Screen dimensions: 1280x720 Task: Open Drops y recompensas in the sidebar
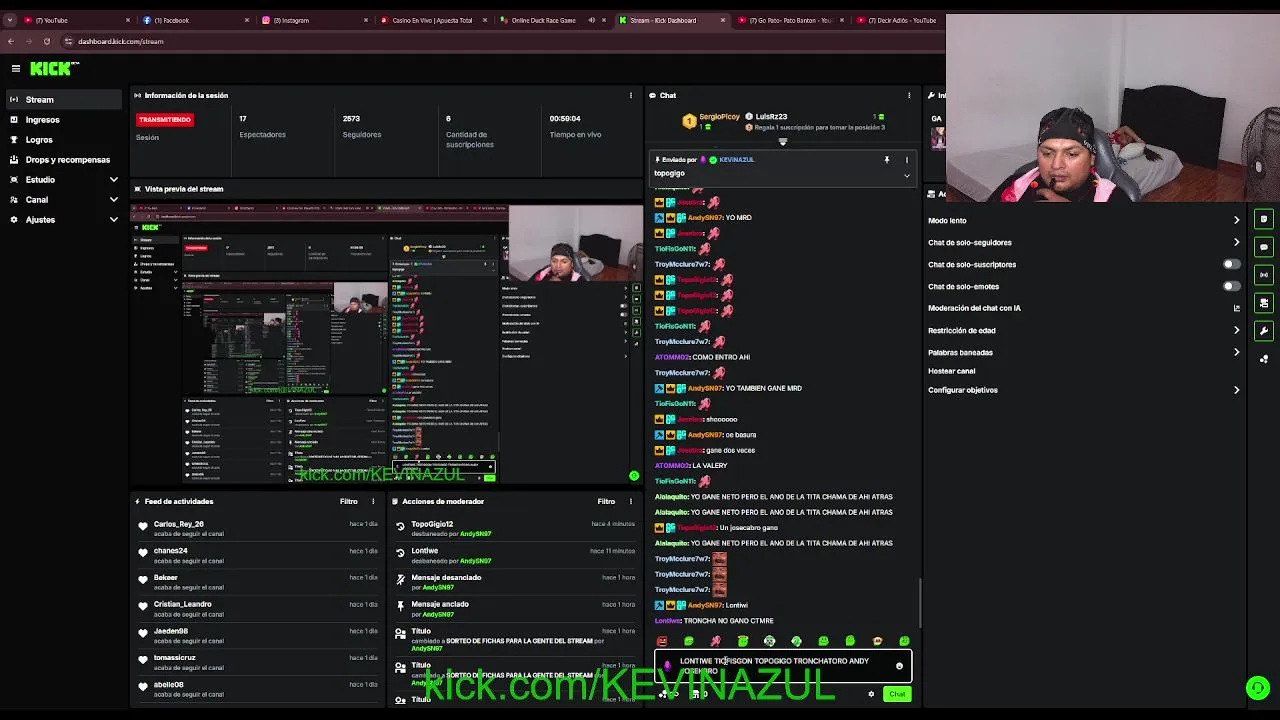[64, 160]
